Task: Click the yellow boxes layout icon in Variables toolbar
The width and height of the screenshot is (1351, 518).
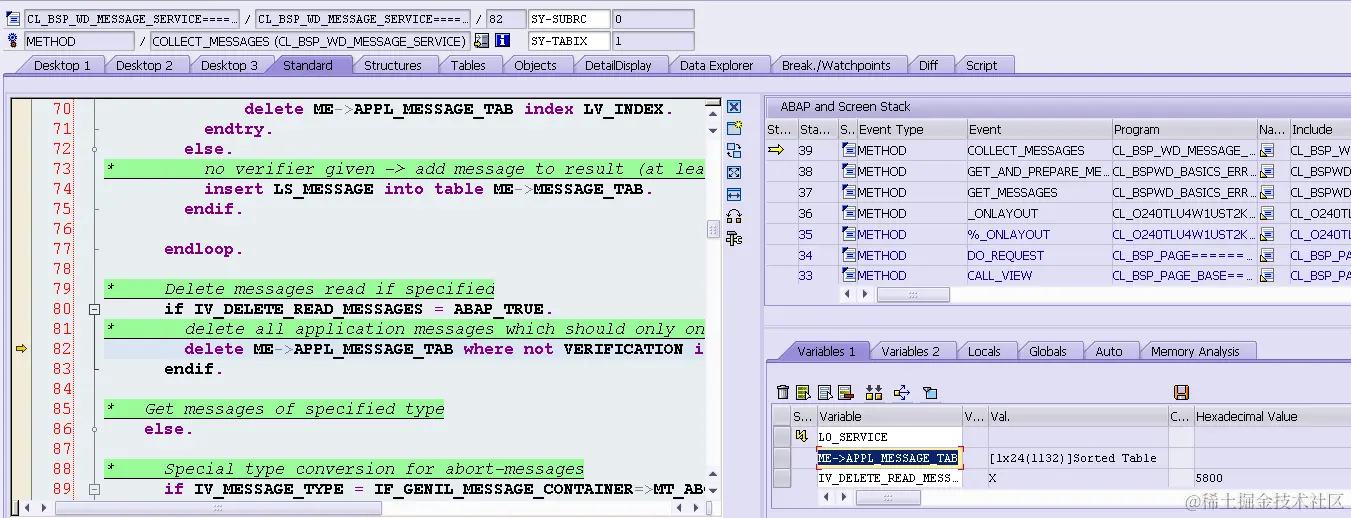Action: pyautogui.click(x=874, y=392)
